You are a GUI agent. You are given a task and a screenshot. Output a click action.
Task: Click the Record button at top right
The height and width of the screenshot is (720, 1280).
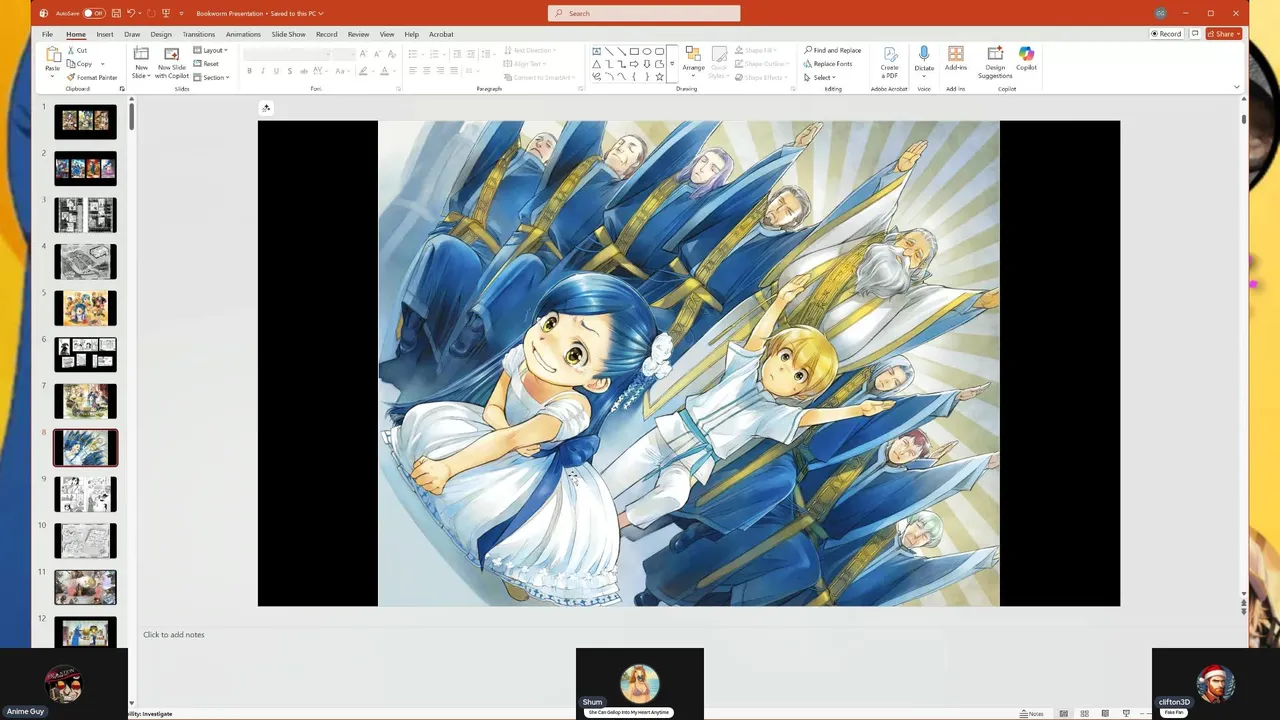pos(1166,34)
